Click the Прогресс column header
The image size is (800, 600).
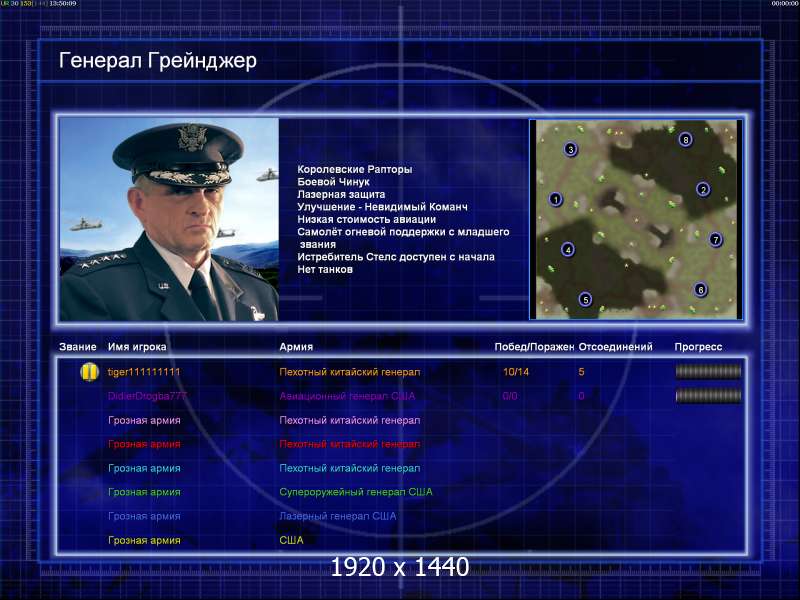point(698,347)
